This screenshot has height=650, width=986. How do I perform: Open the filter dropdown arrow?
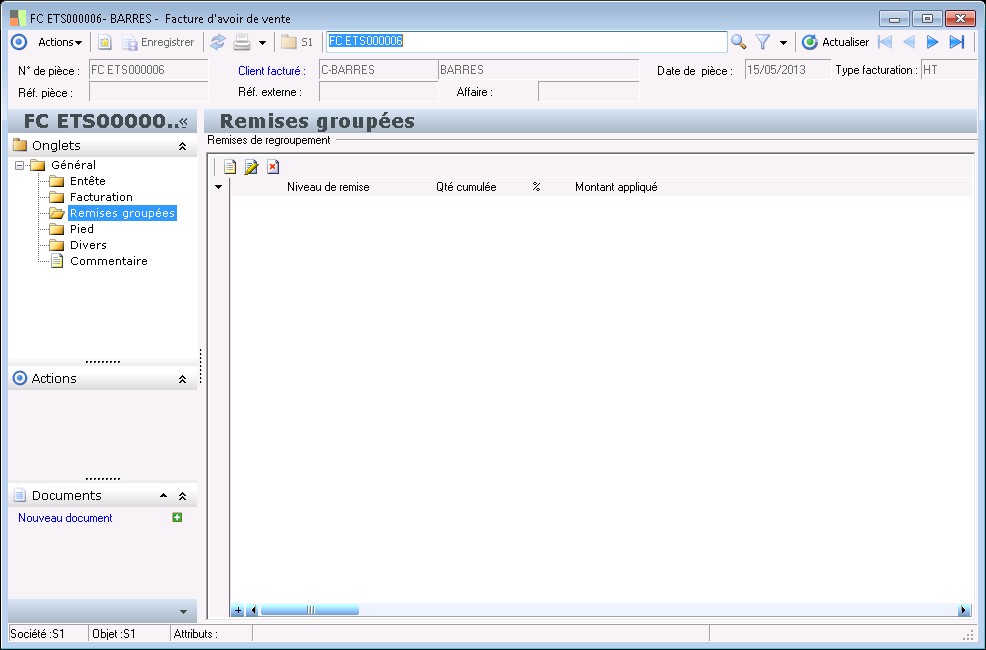(x=784, y=43)
